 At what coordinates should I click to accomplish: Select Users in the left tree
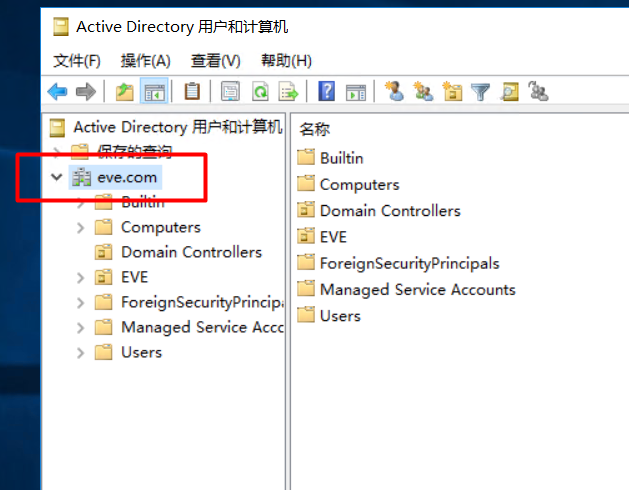(x=142, y=352)
